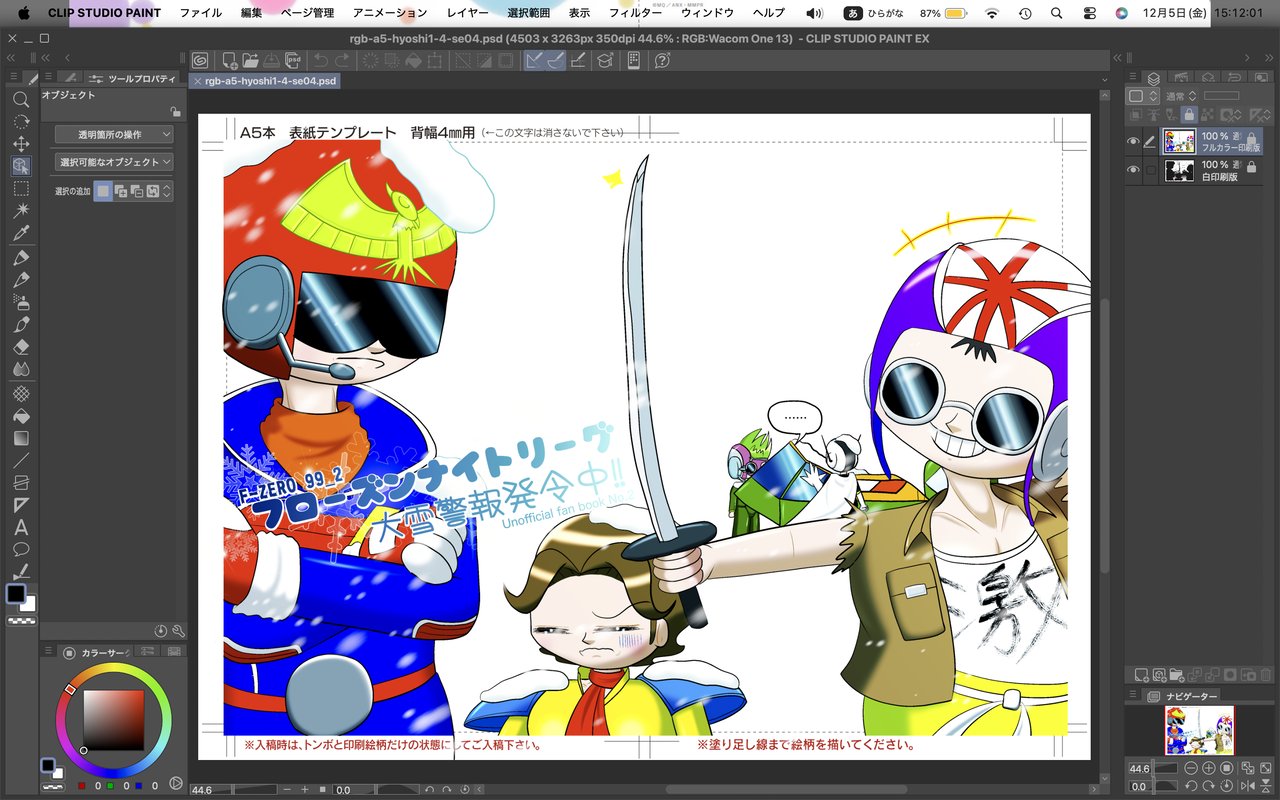Hide the フルカラー印刷版 layer

(1133, 142)
